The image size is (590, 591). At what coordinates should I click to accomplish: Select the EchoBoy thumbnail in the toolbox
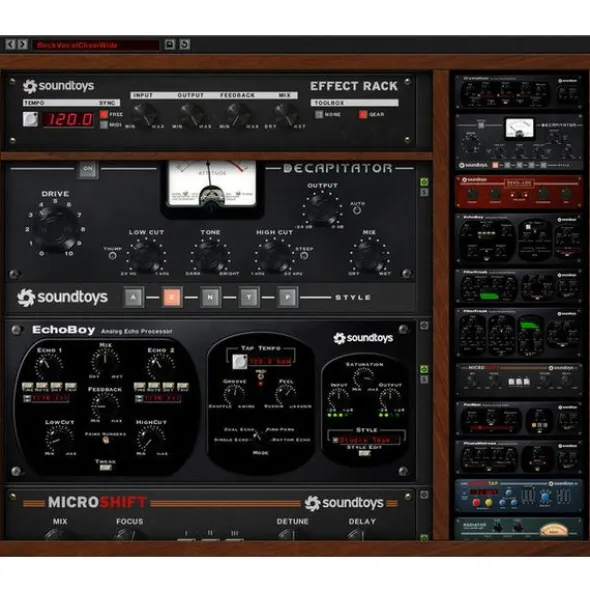coord(519,239)
